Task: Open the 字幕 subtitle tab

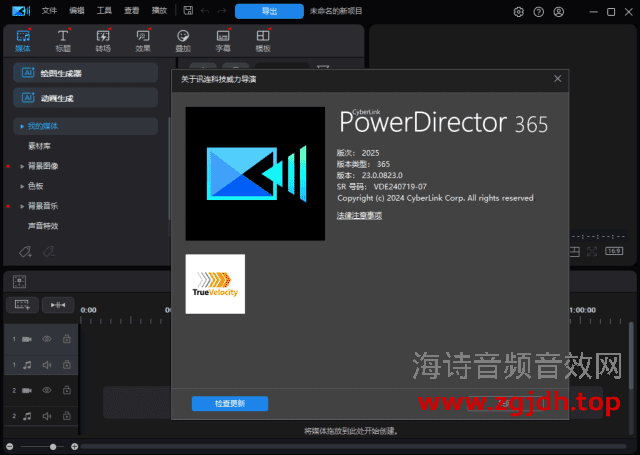Action: point(223,41)
